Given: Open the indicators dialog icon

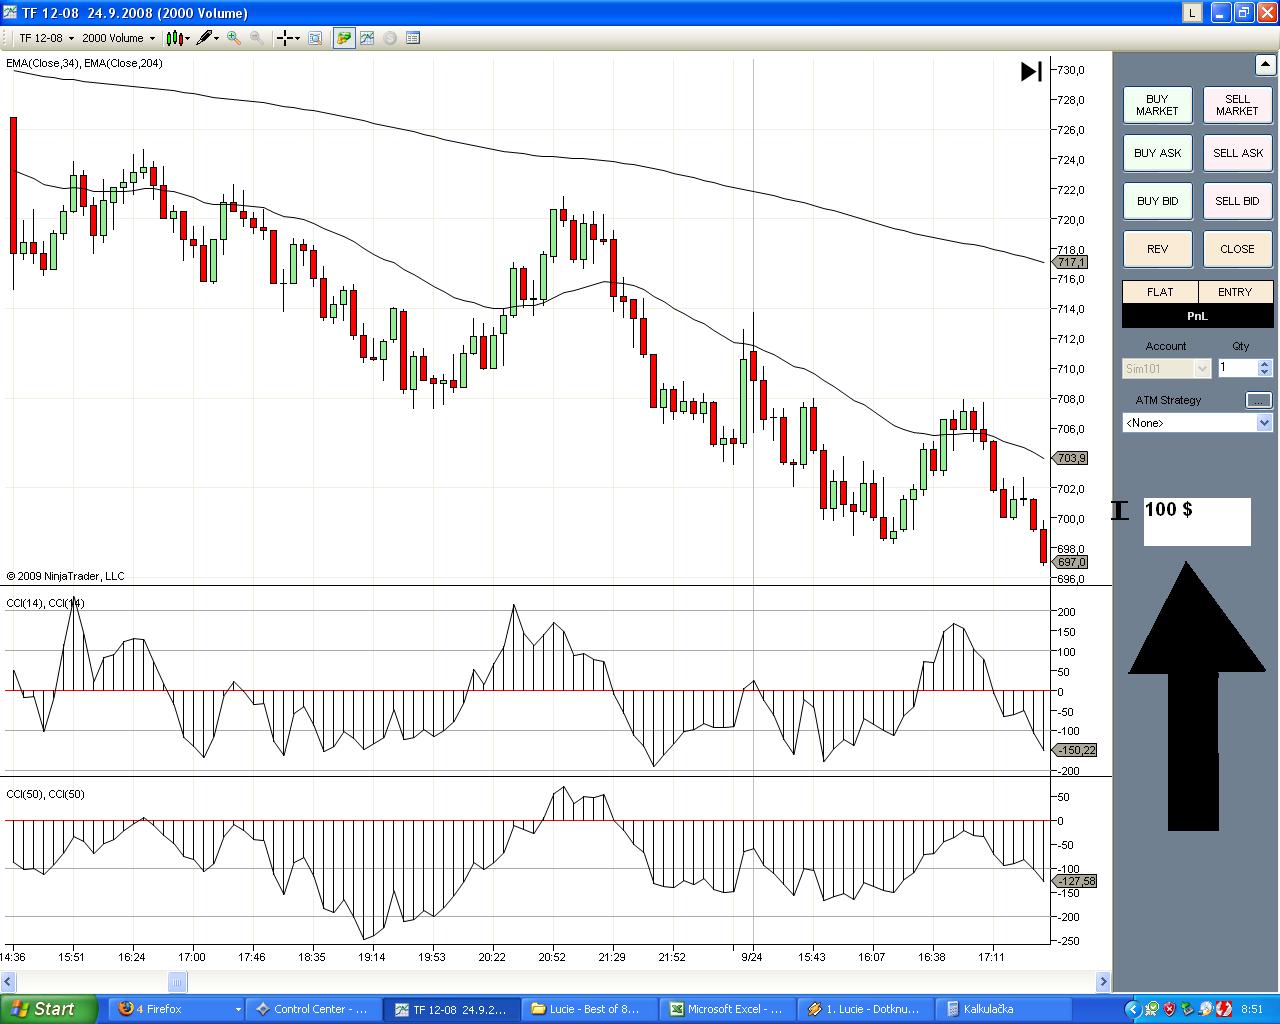Looking at the screenshot, I should (367, 38).
